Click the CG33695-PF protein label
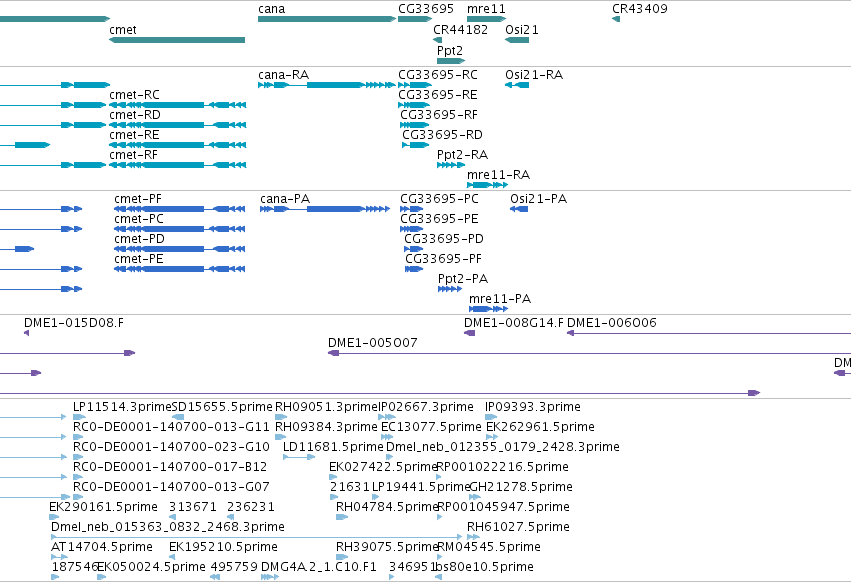The image size is (851, 582). 443,260
